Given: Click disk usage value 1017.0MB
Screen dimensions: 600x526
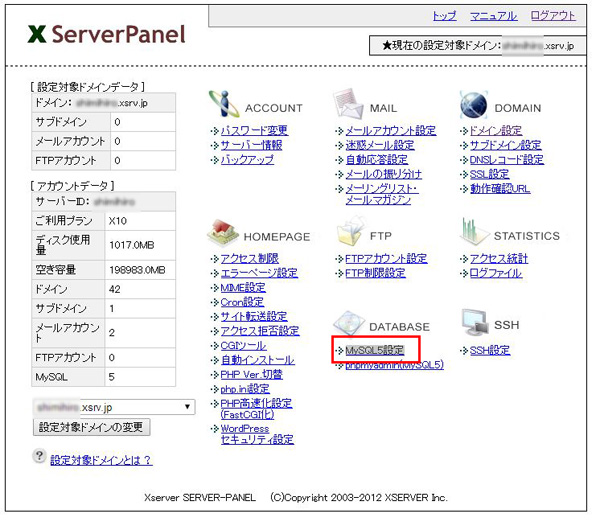Looking at the screenshot, I should [x=140, y=245].
